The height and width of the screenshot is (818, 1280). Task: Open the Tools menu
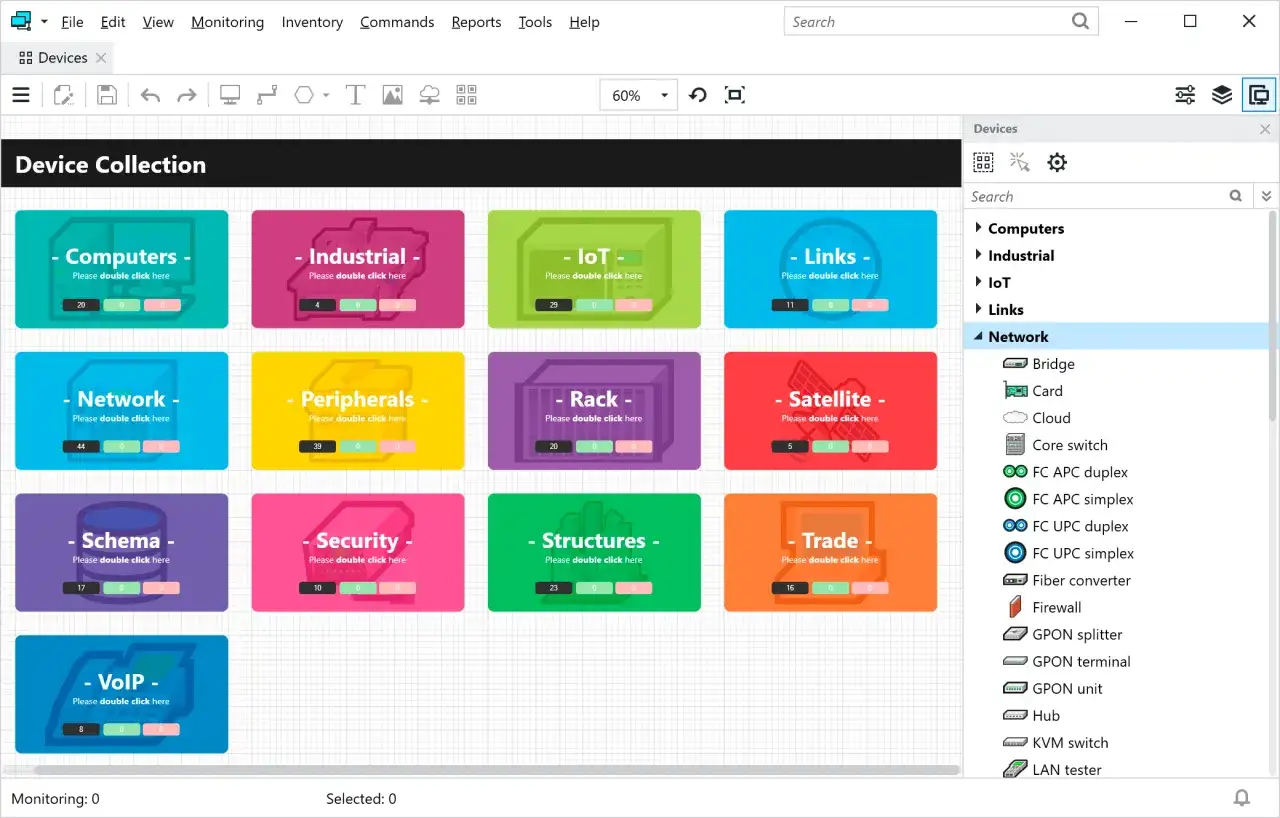click(535, 22)
